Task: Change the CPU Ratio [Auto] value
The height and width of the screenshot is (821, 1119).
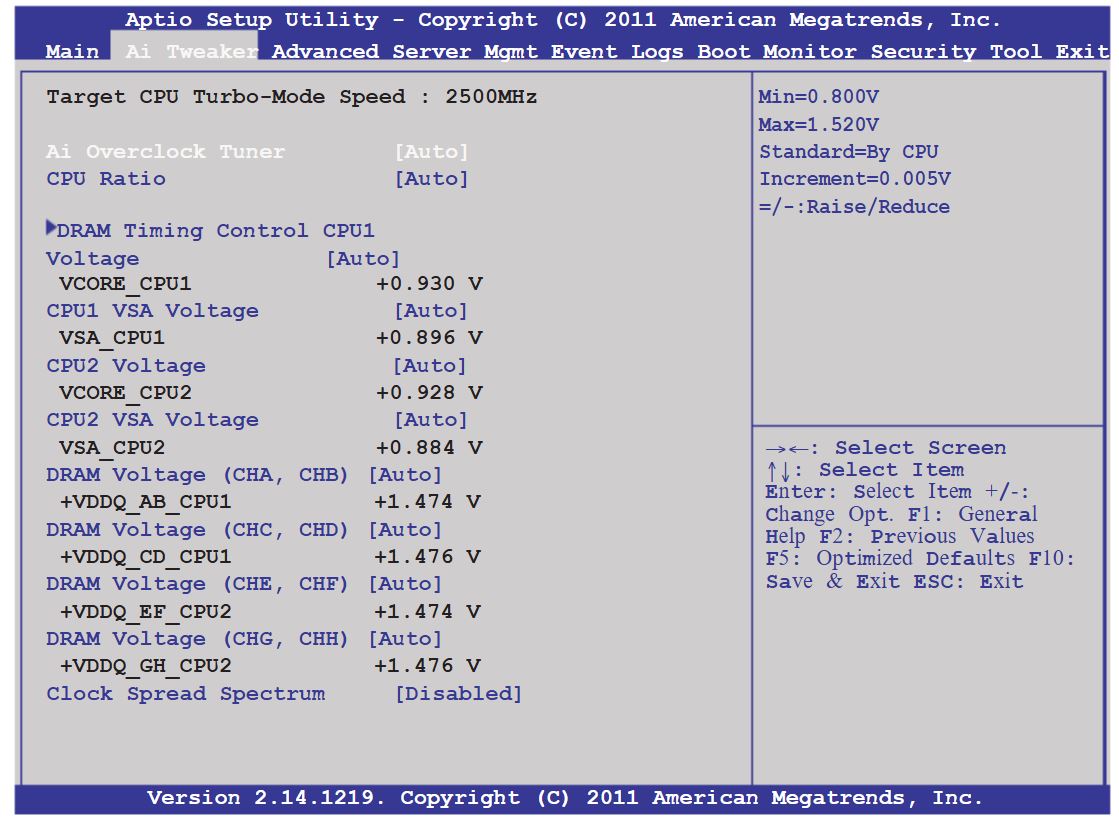Action: tap(432, 178)
